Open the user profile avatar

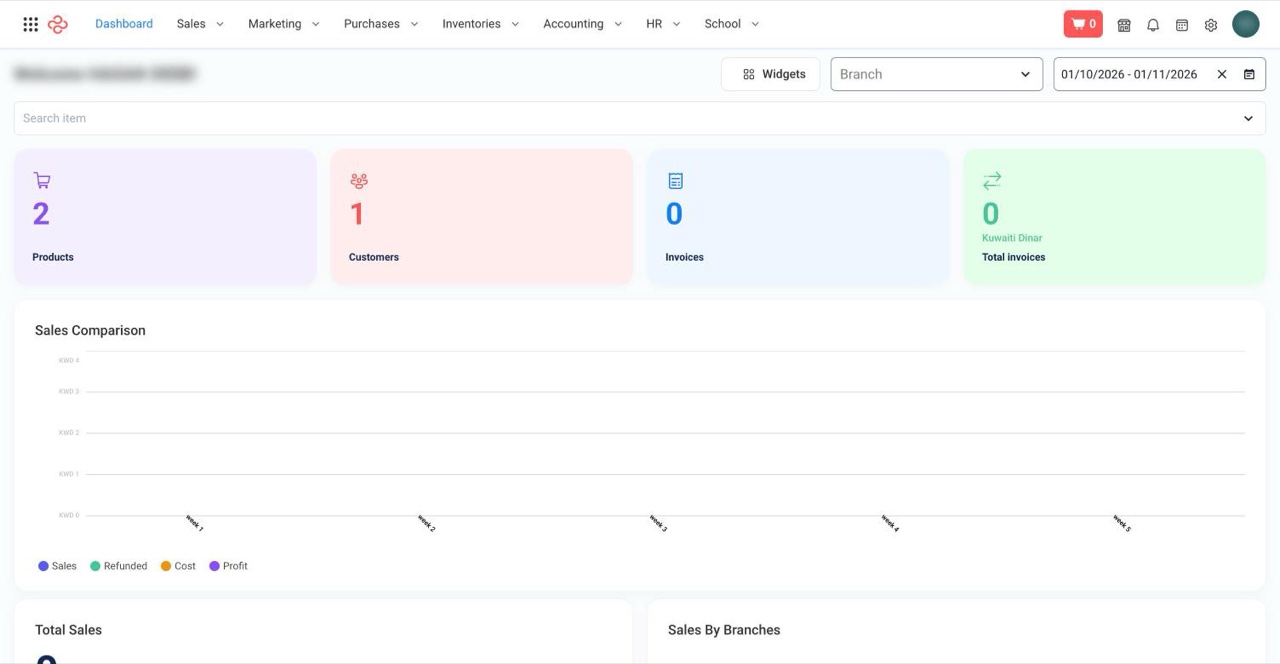pos(1246,24)
